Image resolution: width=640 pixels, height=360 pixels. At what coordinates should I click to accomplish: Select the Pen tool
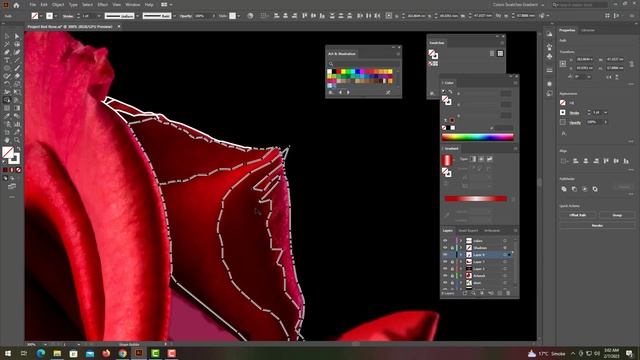point(7,52)
